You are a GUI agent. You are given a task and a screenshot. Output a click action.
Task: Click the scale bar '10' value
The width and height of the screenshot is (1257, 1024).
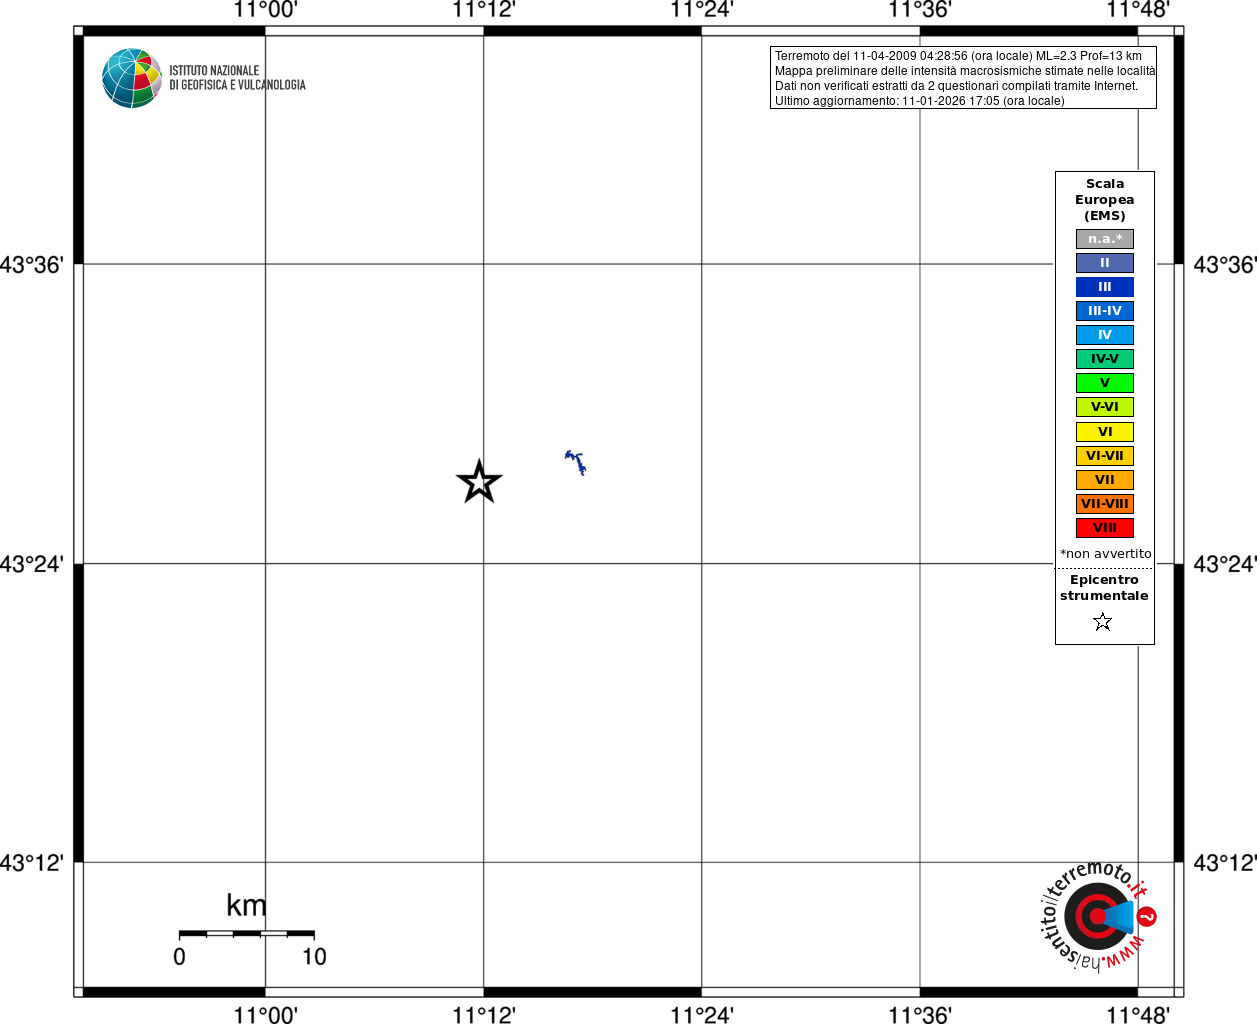tap(314, 957)
